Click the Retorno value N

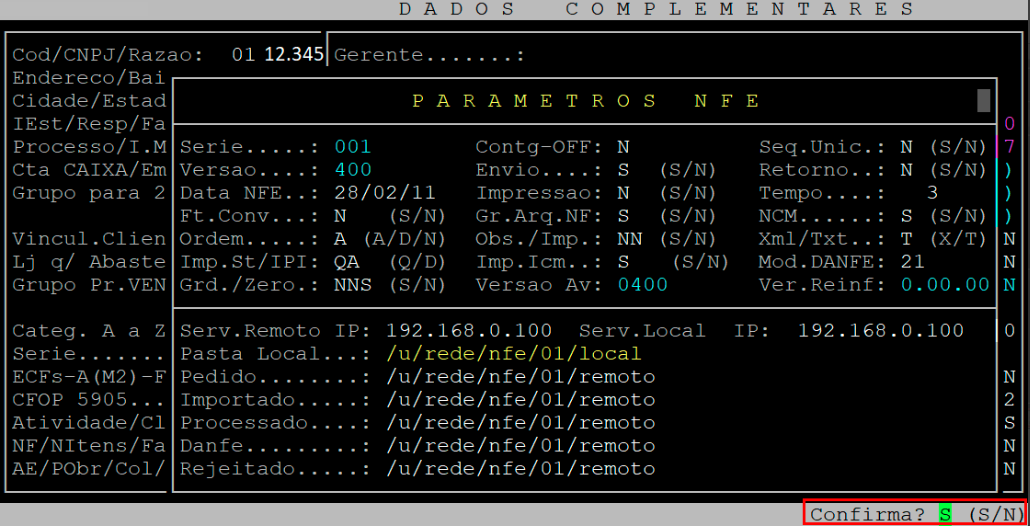pyautogui.click(x=907, y=170)
